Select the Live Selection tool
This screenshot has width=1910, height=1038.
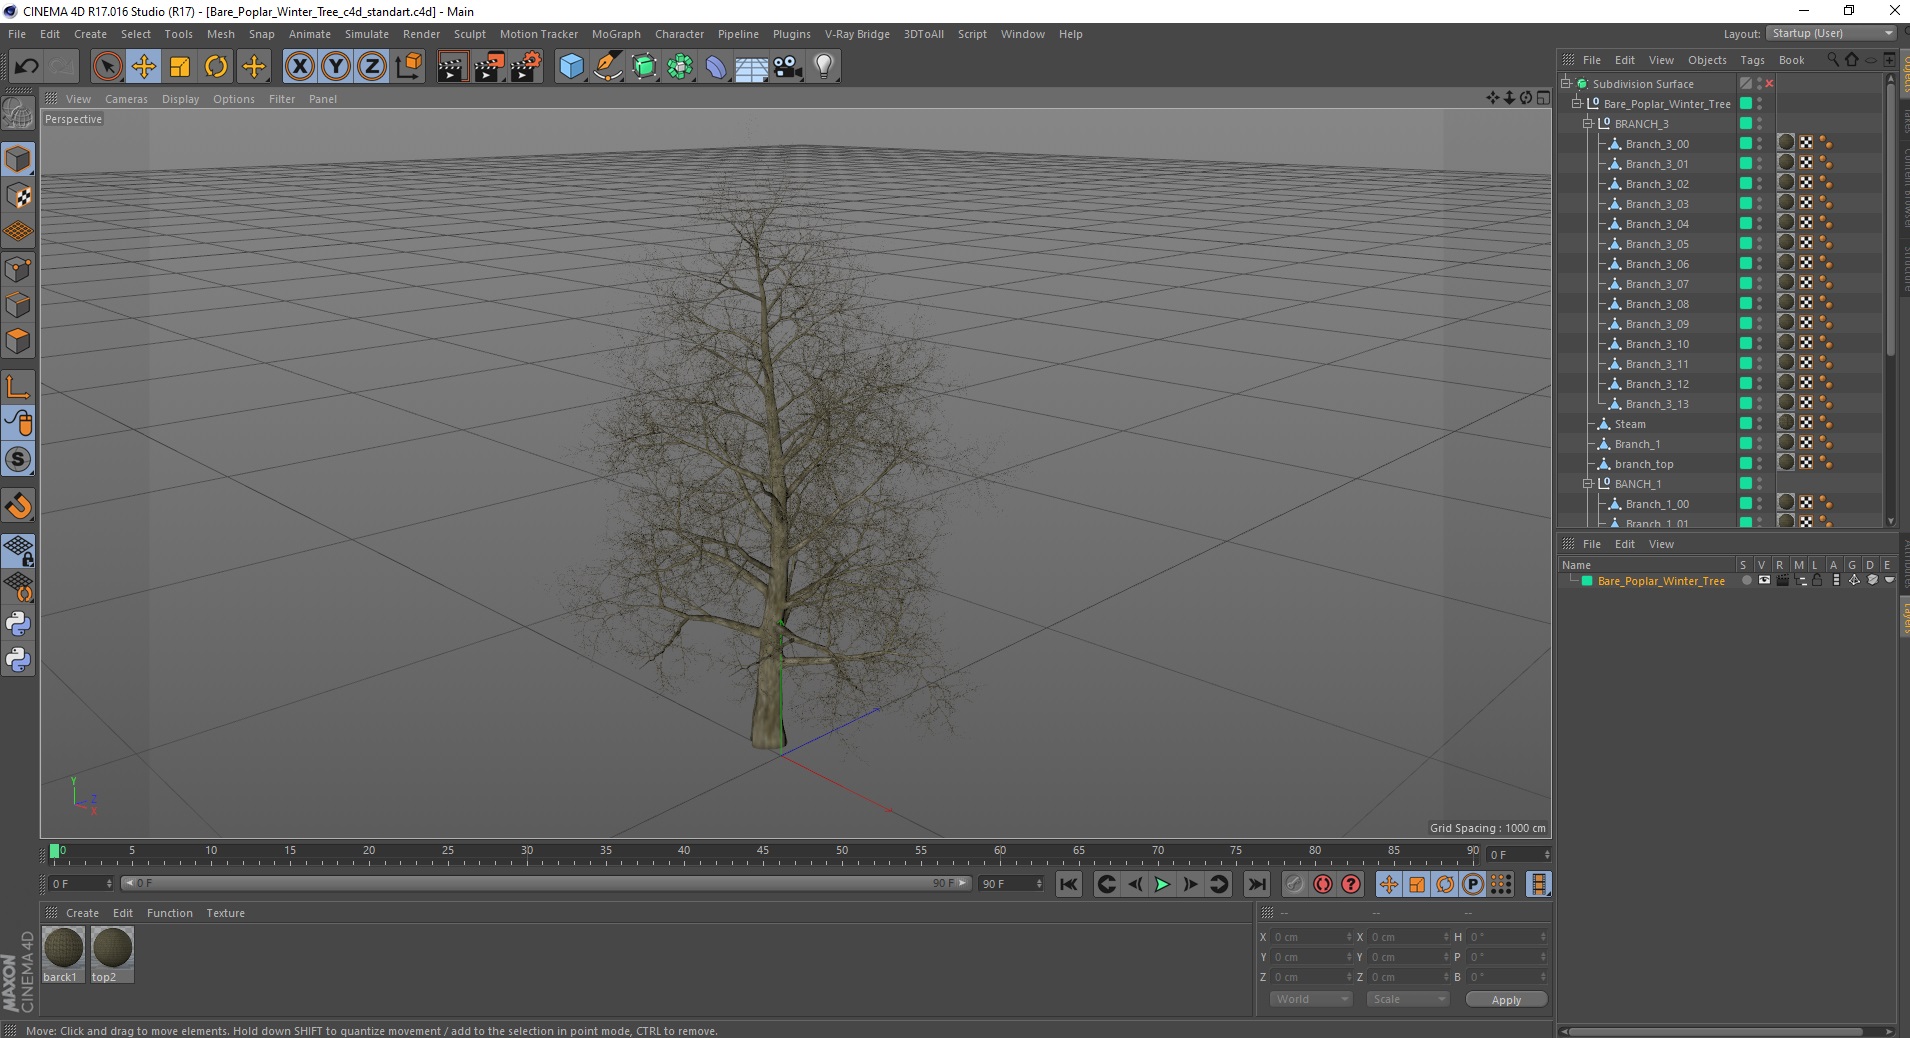click(107, 67)
